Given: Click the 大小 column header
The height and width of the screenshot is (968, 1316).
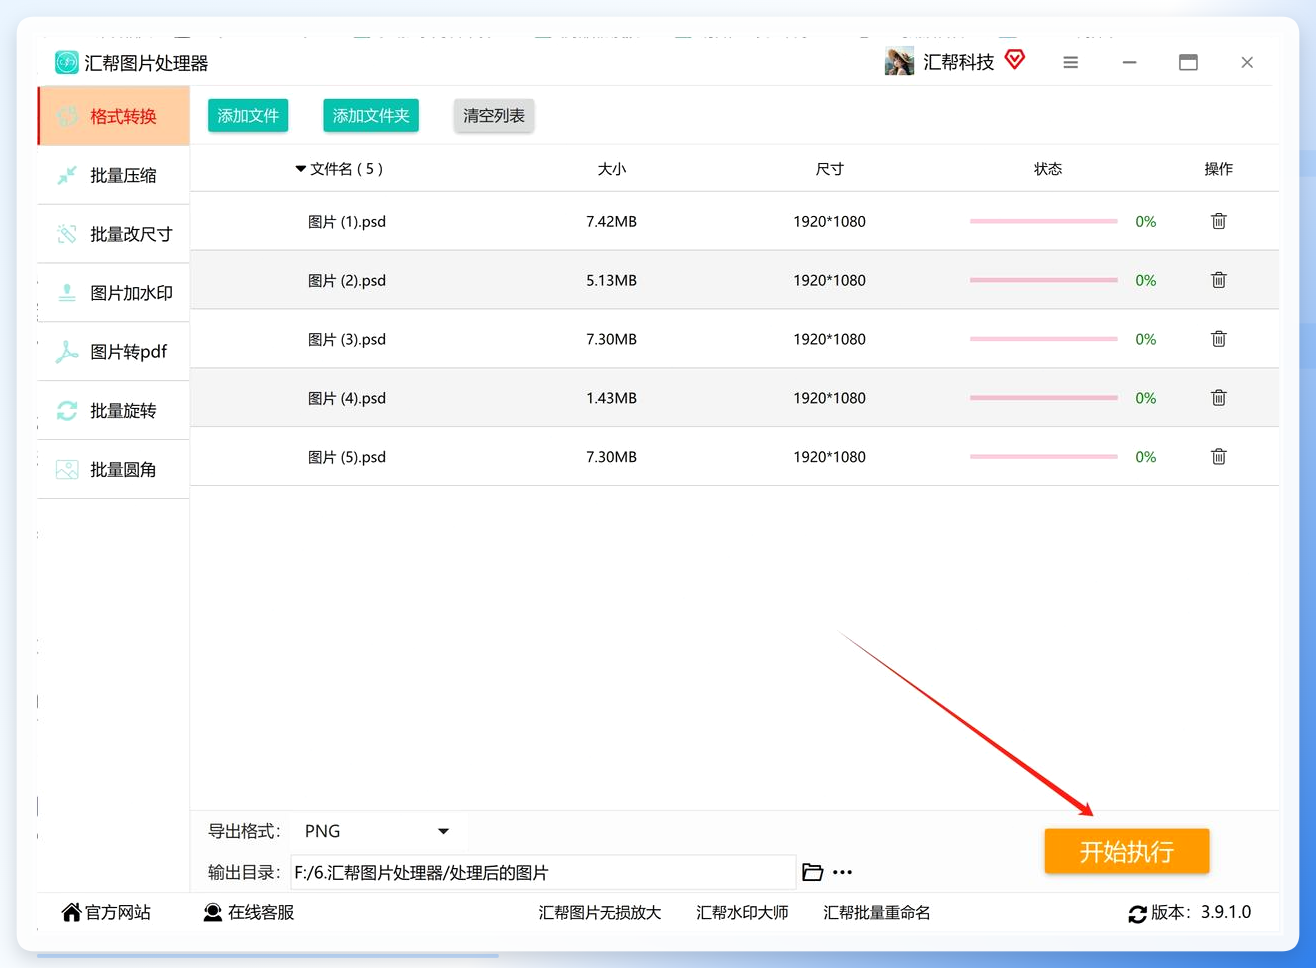Looking at the screenshot, I should coord(612,169).
